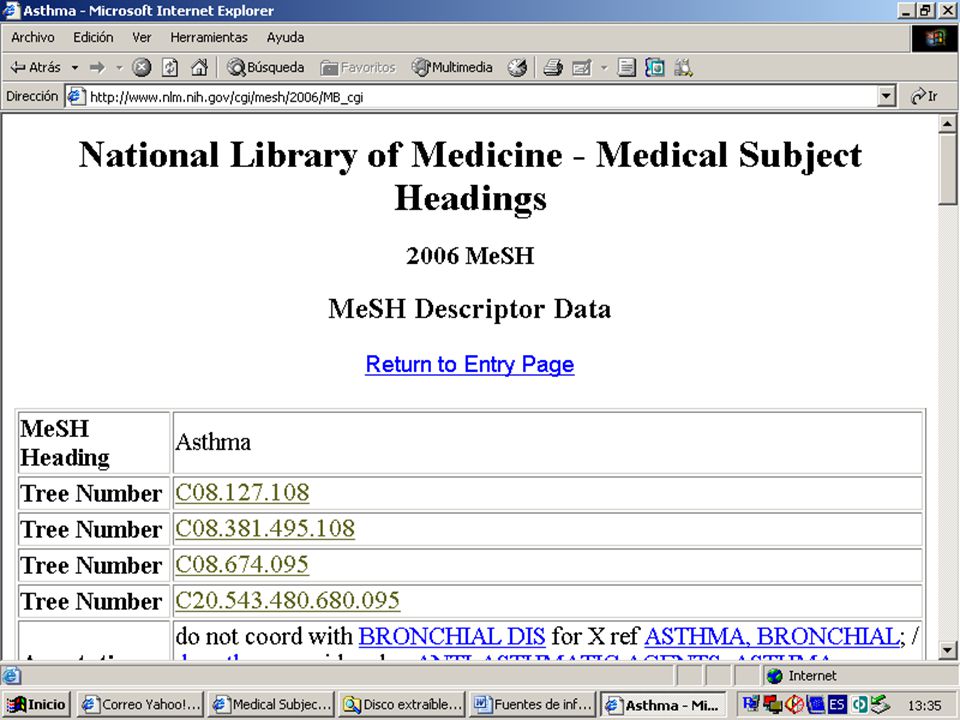Click the 13:35 system clock
The height and width of the screenshot is (720, 960).
pos(924,705)
